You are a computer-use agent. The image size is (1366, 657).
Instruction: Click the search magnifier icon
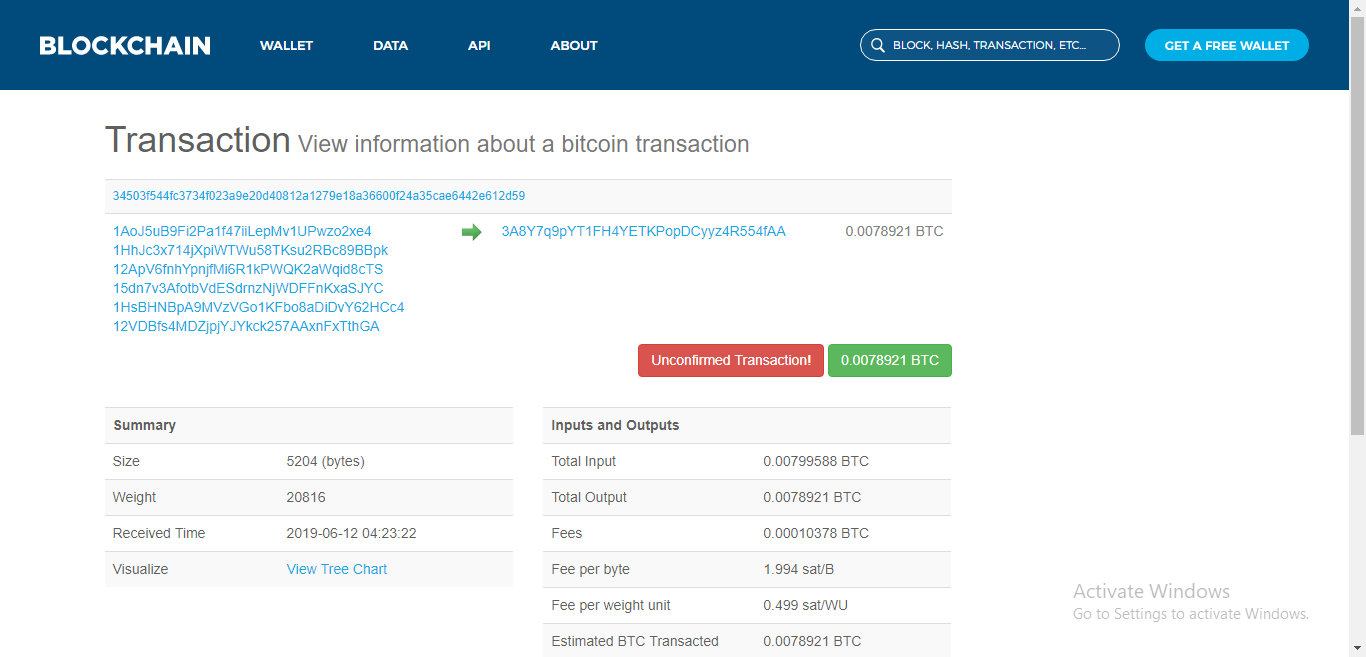click(x=877, y=45)
